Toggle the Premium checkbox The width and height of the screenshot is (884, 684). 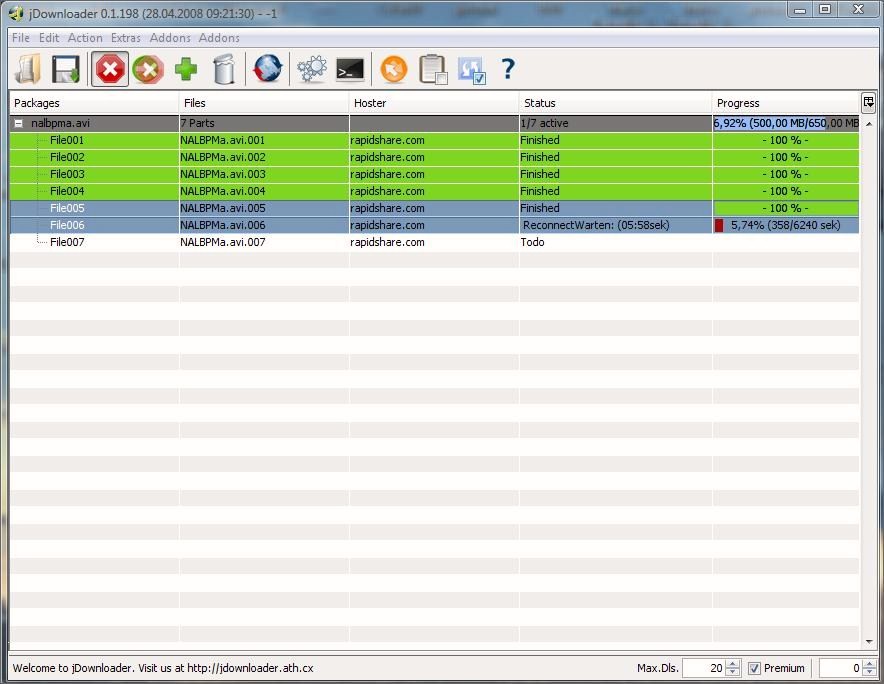(x=755, y=668)
